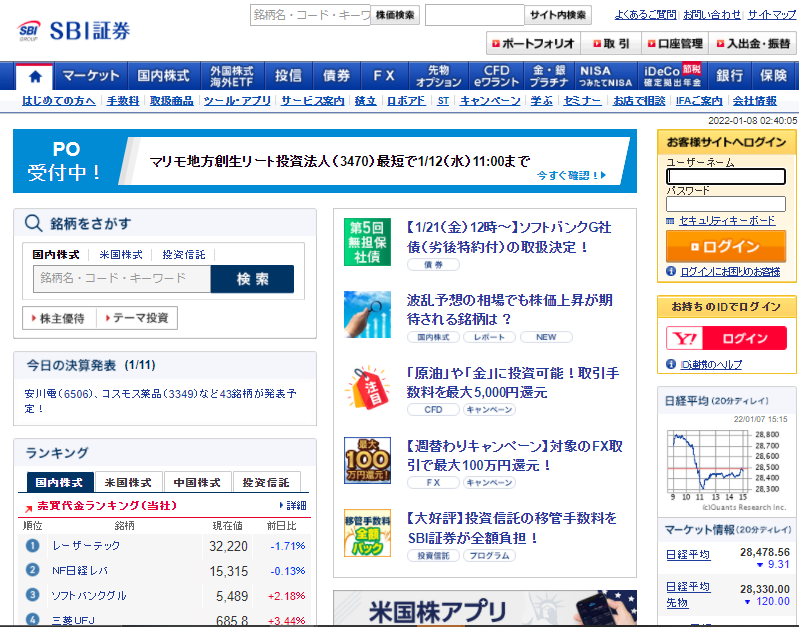Open the FX menu
This screenshot has width=799, height=627.
coord(384,76)
